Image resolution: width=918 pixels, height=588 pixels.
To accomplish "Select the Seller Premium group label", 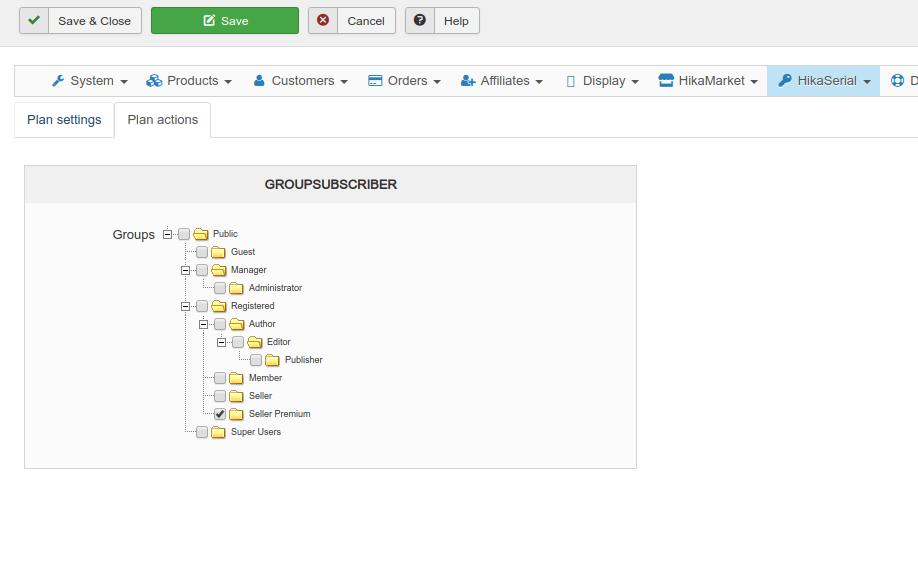I will (279, 414).
